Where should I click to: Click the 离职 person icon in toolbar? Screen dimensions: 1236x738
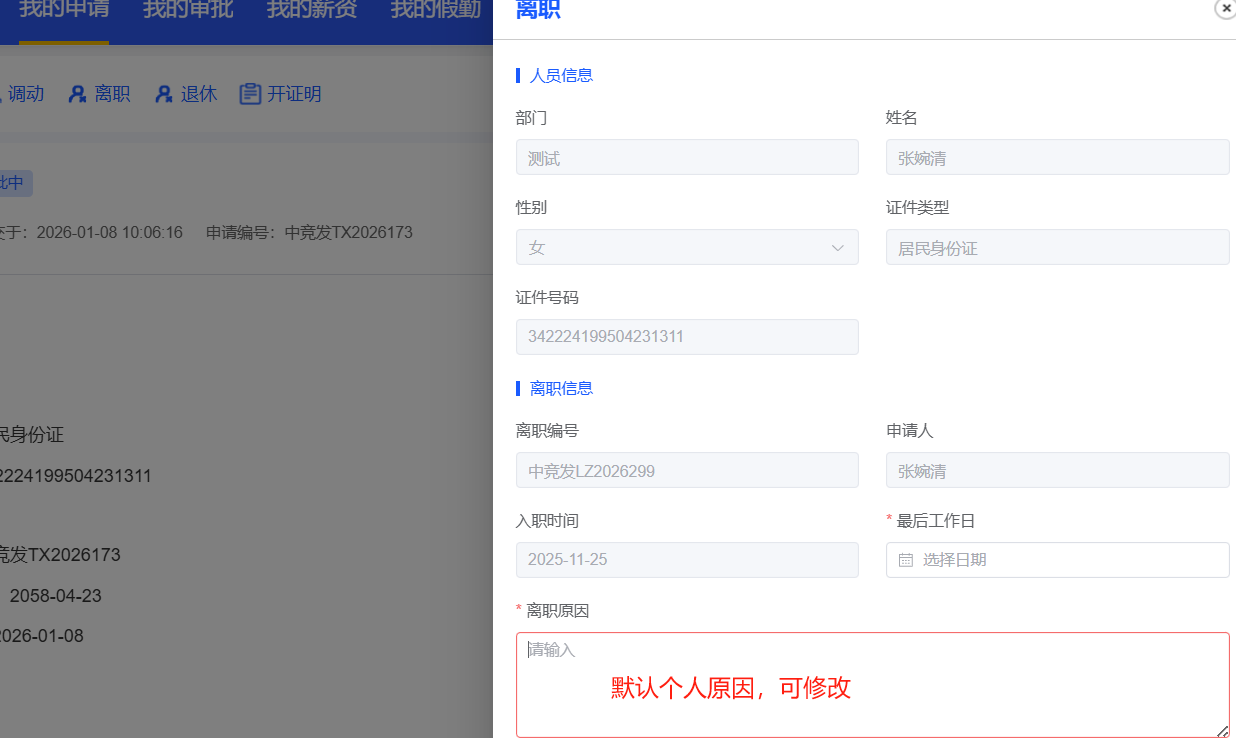coord(77,94)
